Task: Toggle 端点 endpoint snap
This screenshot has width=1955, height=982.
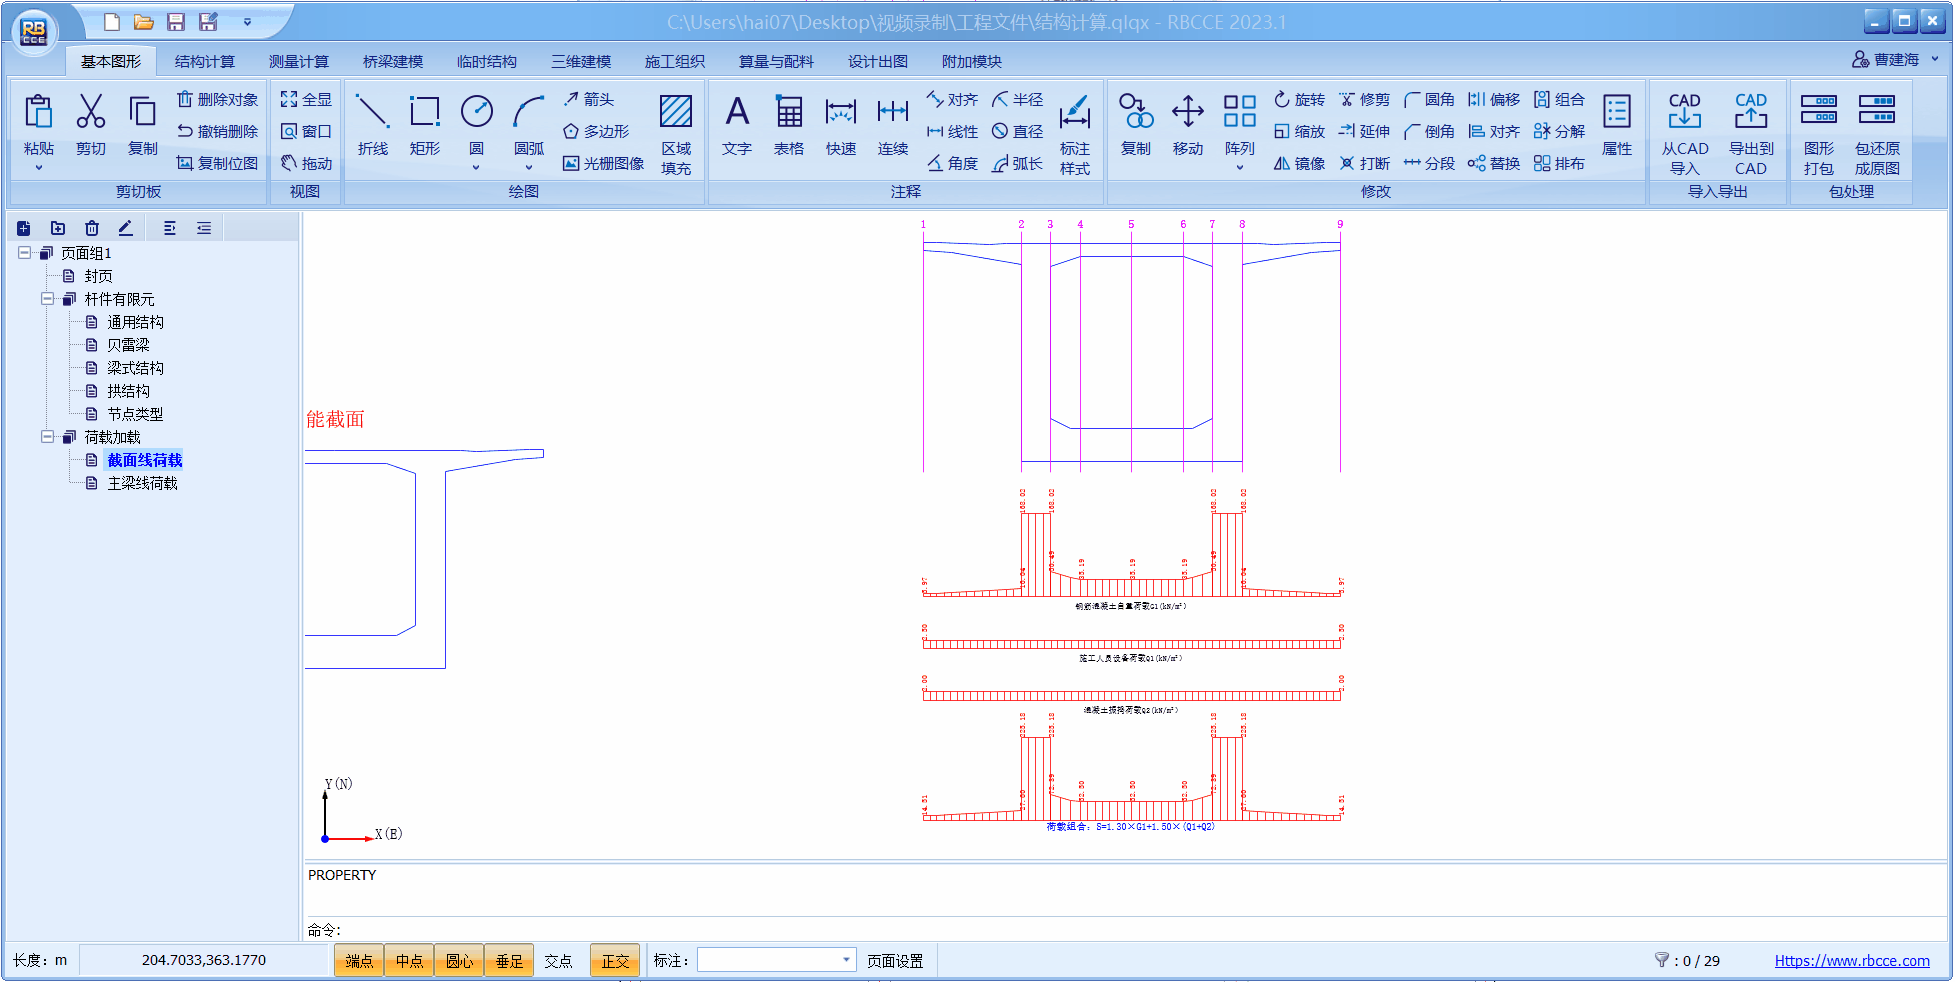Action: coord(359,961)
